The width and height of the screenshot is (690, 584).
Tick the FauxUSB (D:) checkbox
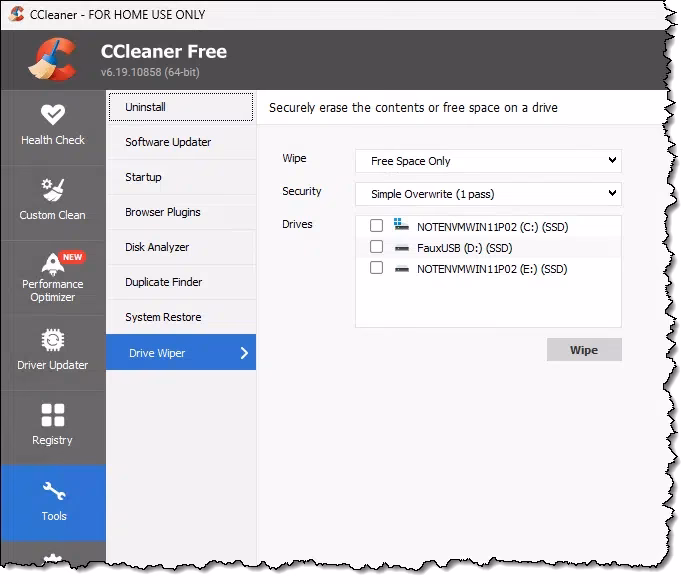(376, 247)
